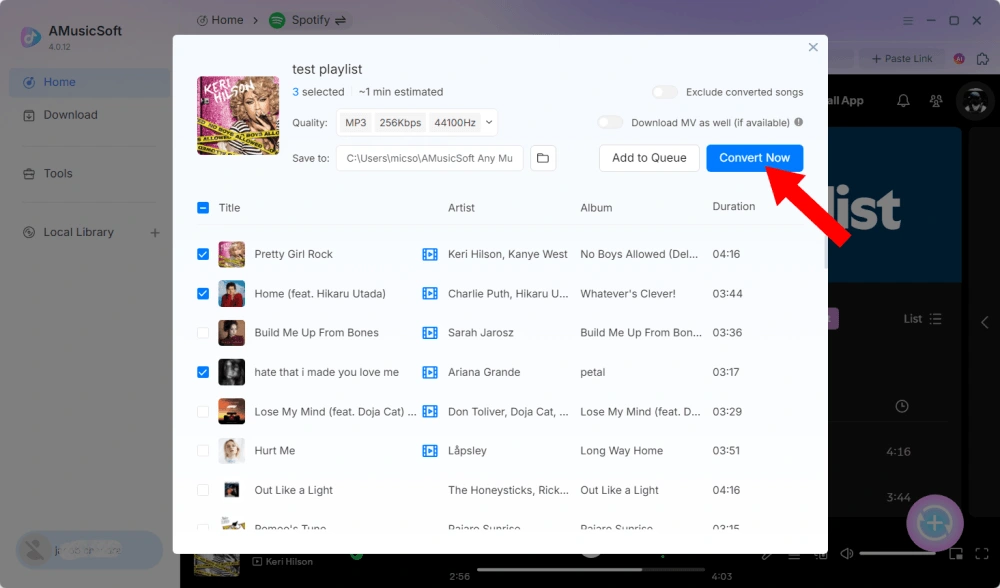Select the 256Kbps bitrate chip
This screenshot has height=588, width=1000.
[x=400, y=122]
